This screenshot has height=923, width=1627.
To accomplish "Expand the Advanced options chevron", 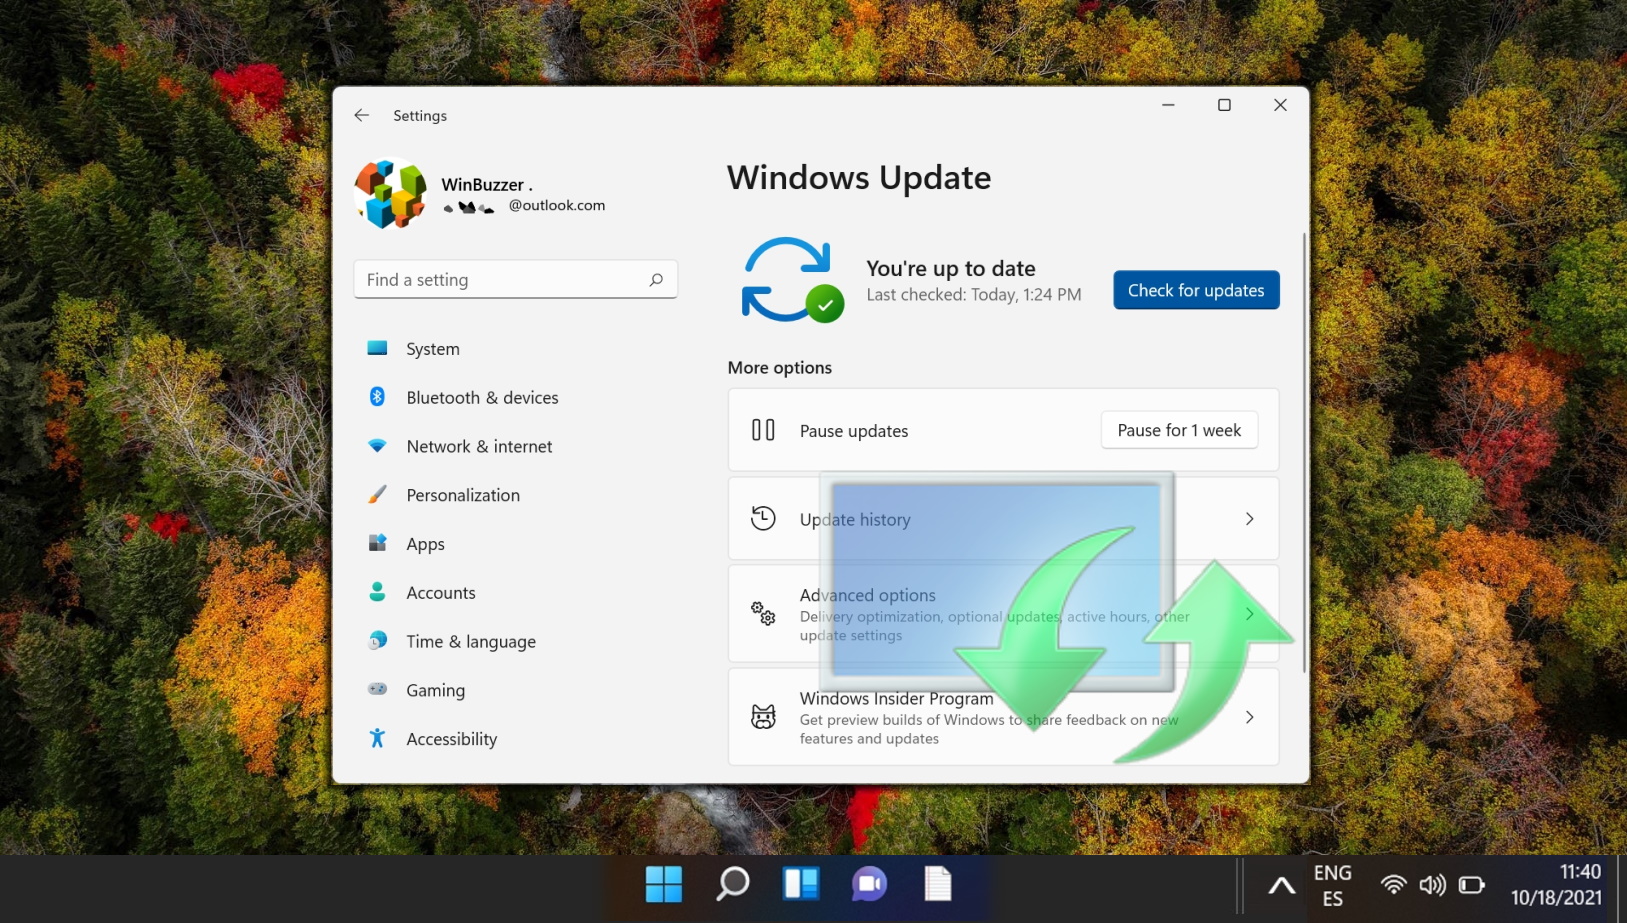I will click(x=1249, y=614).
